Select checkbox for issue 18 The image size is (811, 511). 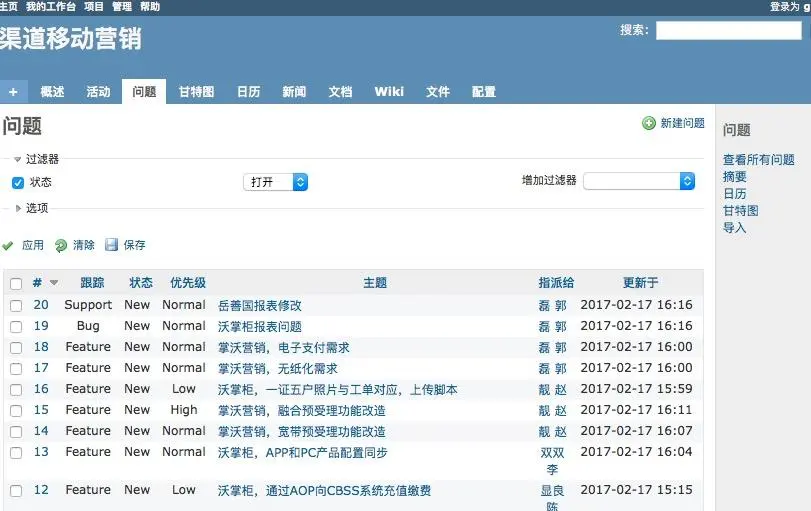point(16,348)
